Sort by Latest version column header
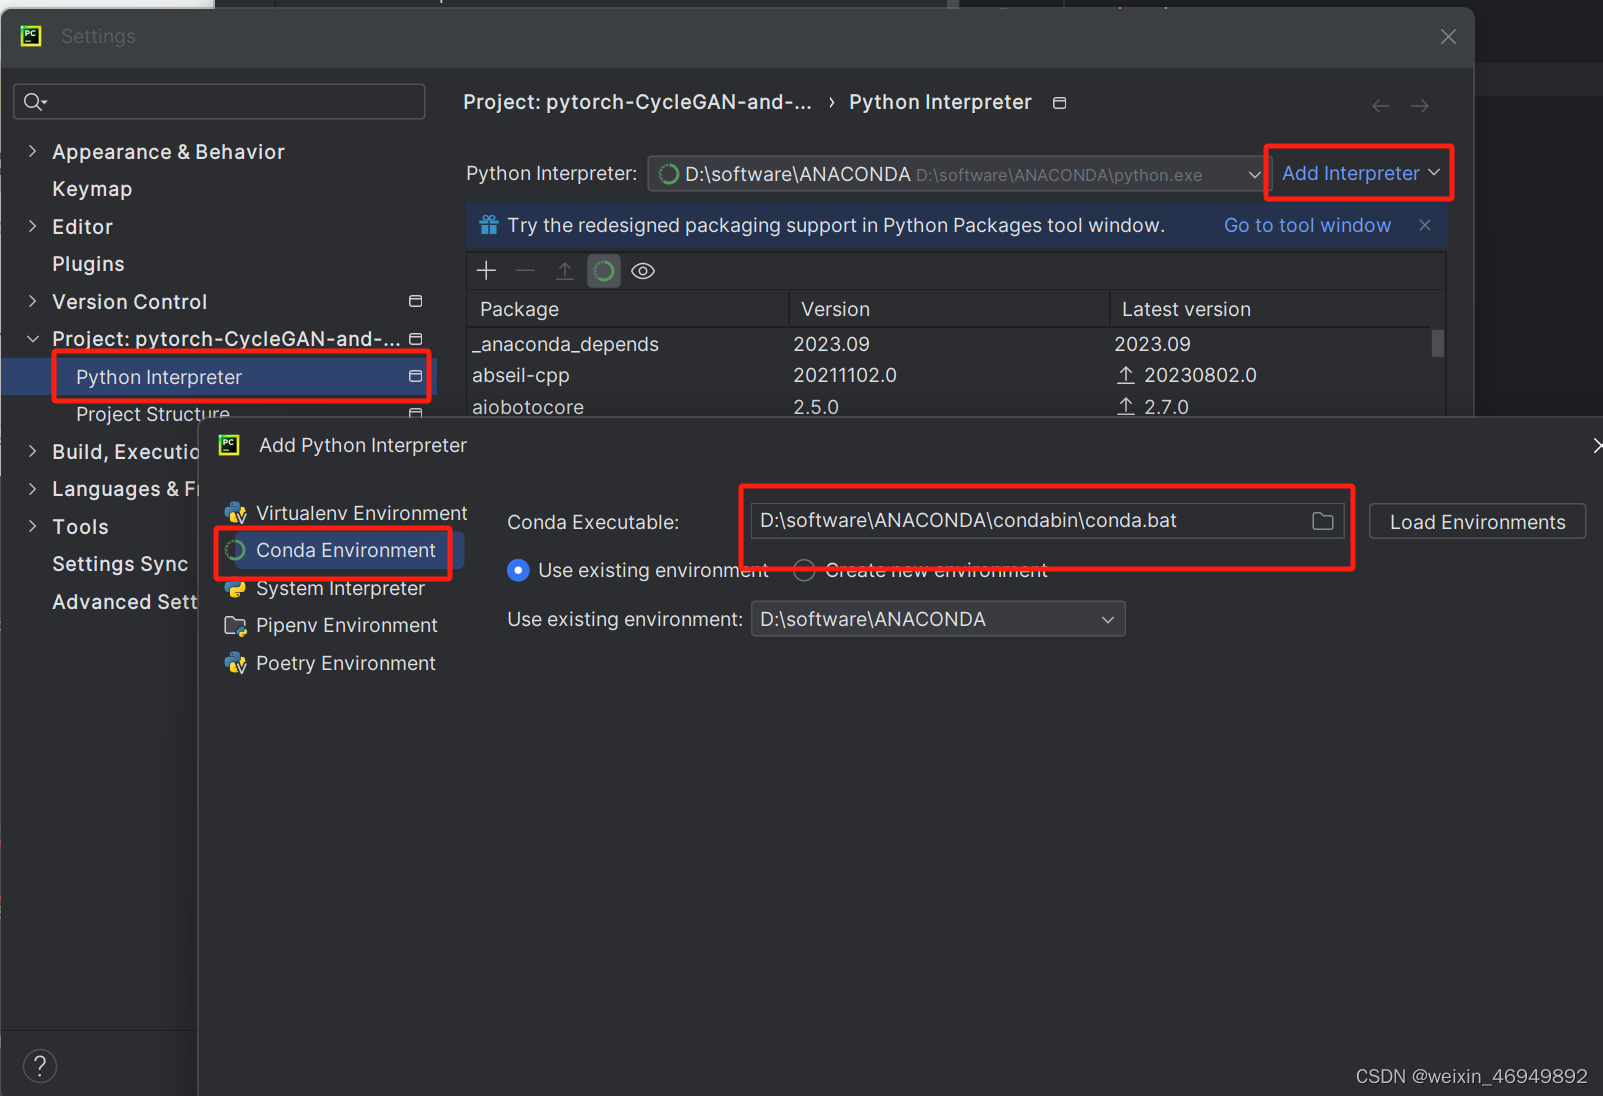The height and width of the screenshot is (1096, 1603). 1276,309
